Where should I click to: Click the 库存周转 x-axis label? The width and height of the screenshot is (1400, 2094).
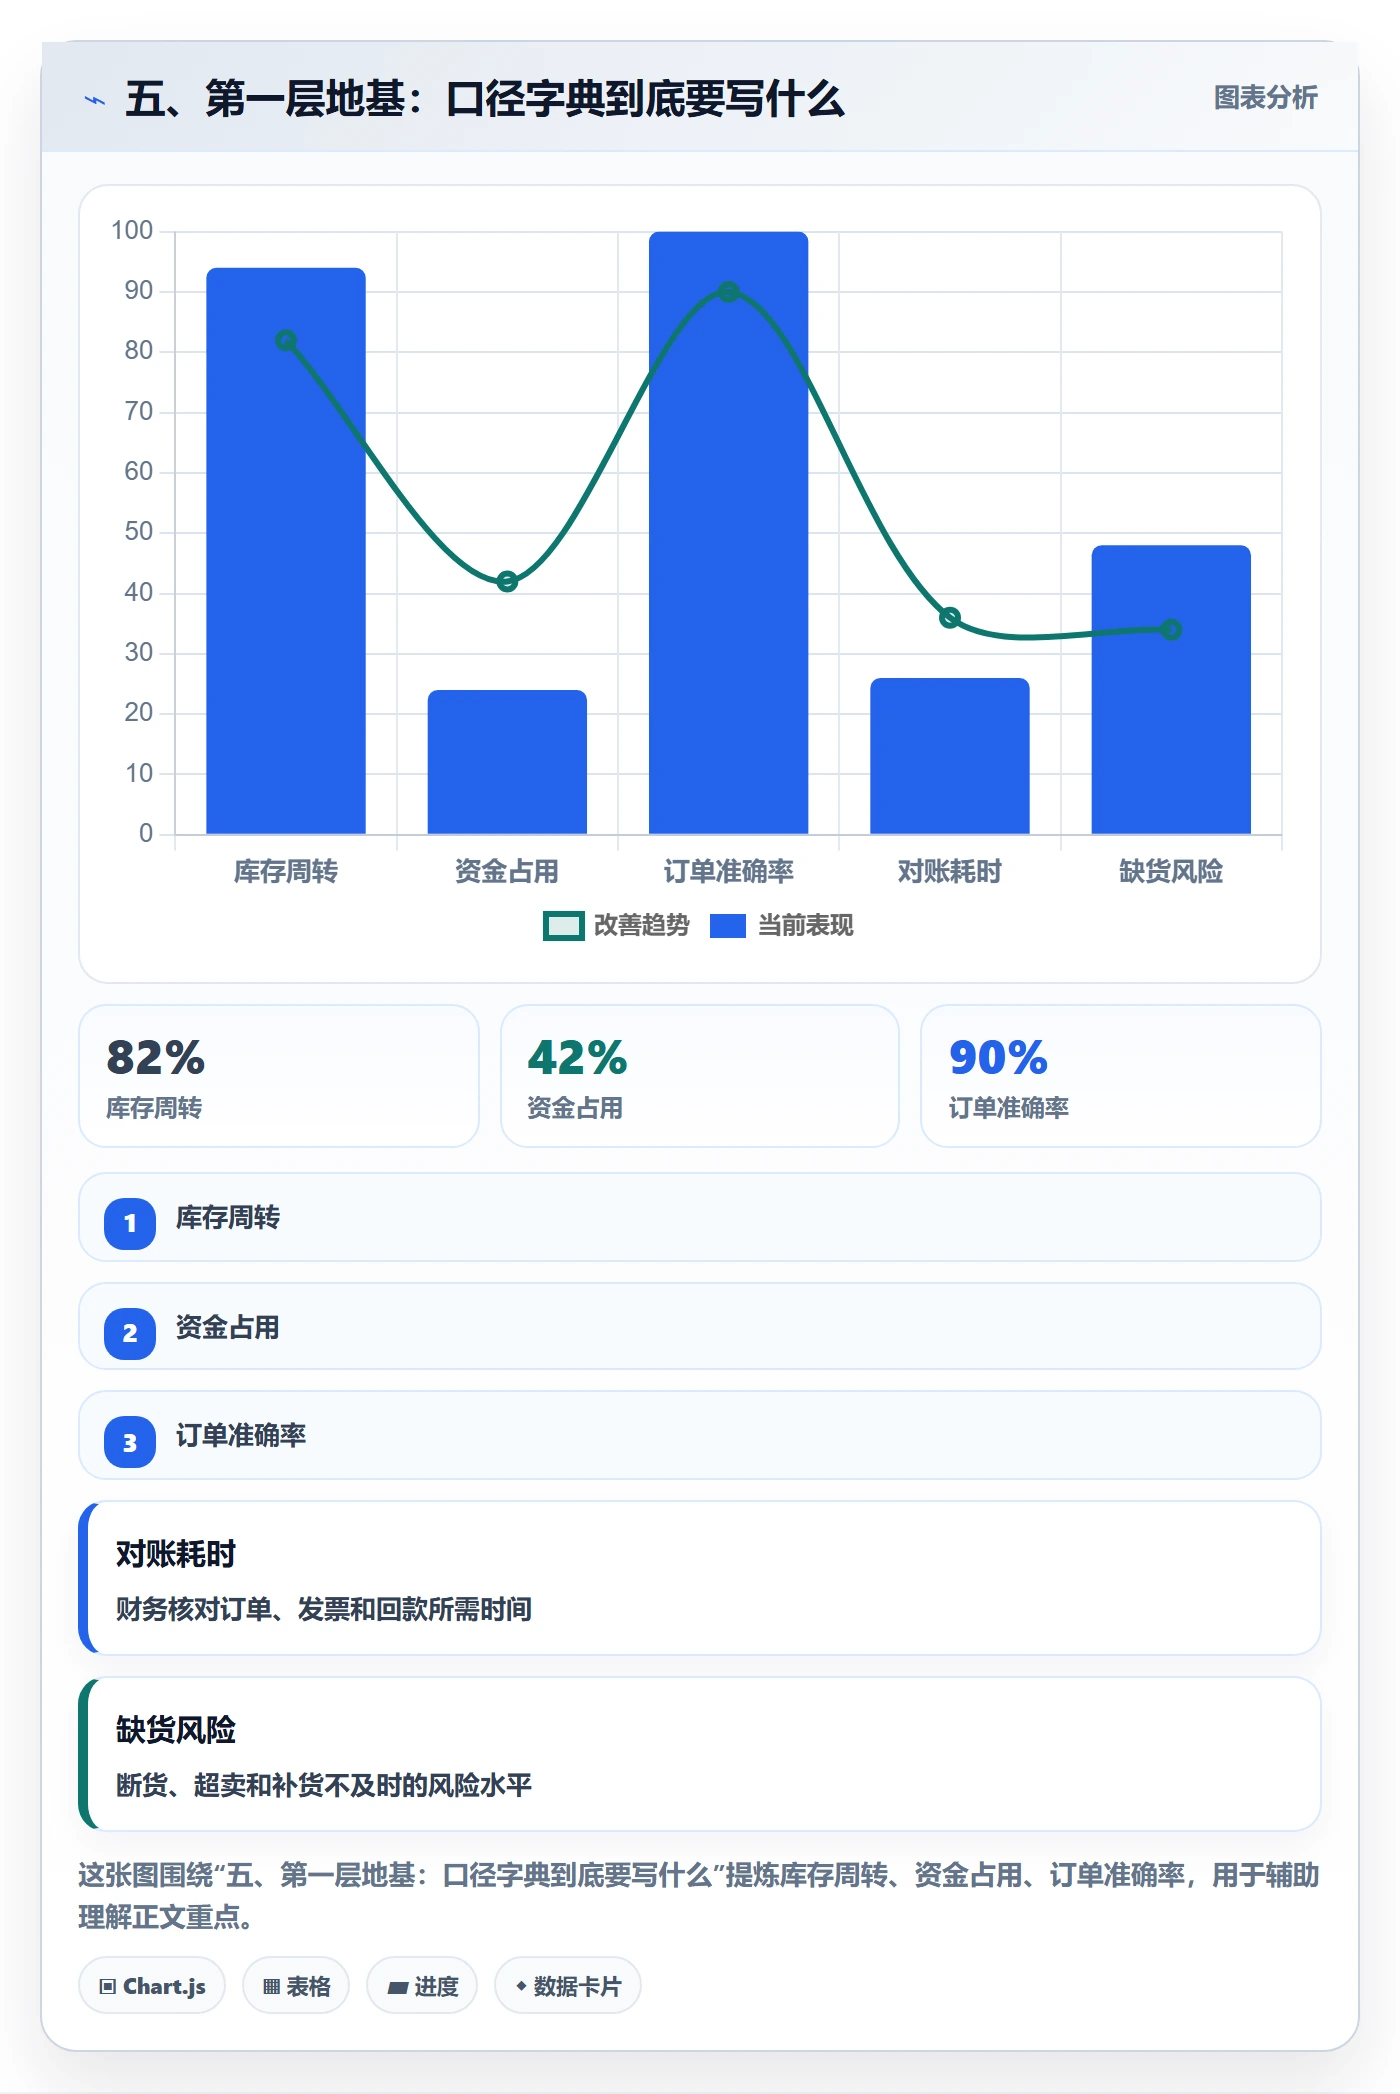tap(286, 872)
